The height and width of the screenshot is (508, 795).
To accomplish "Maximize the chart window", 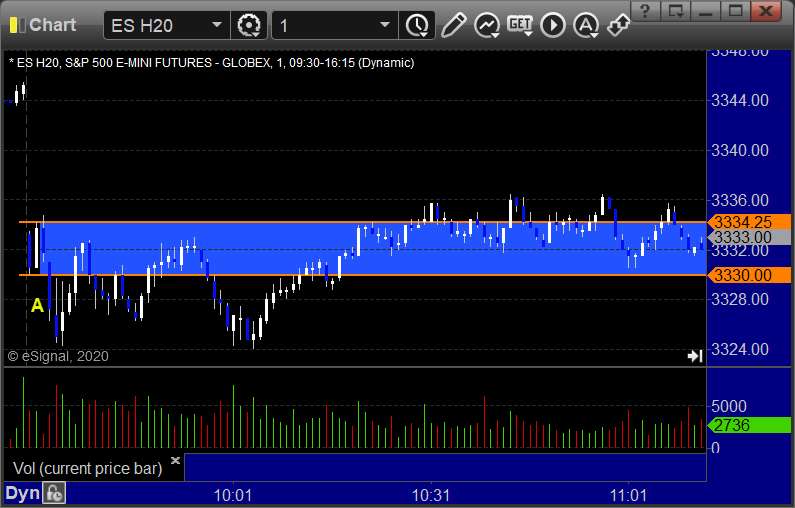I will 736,11.
